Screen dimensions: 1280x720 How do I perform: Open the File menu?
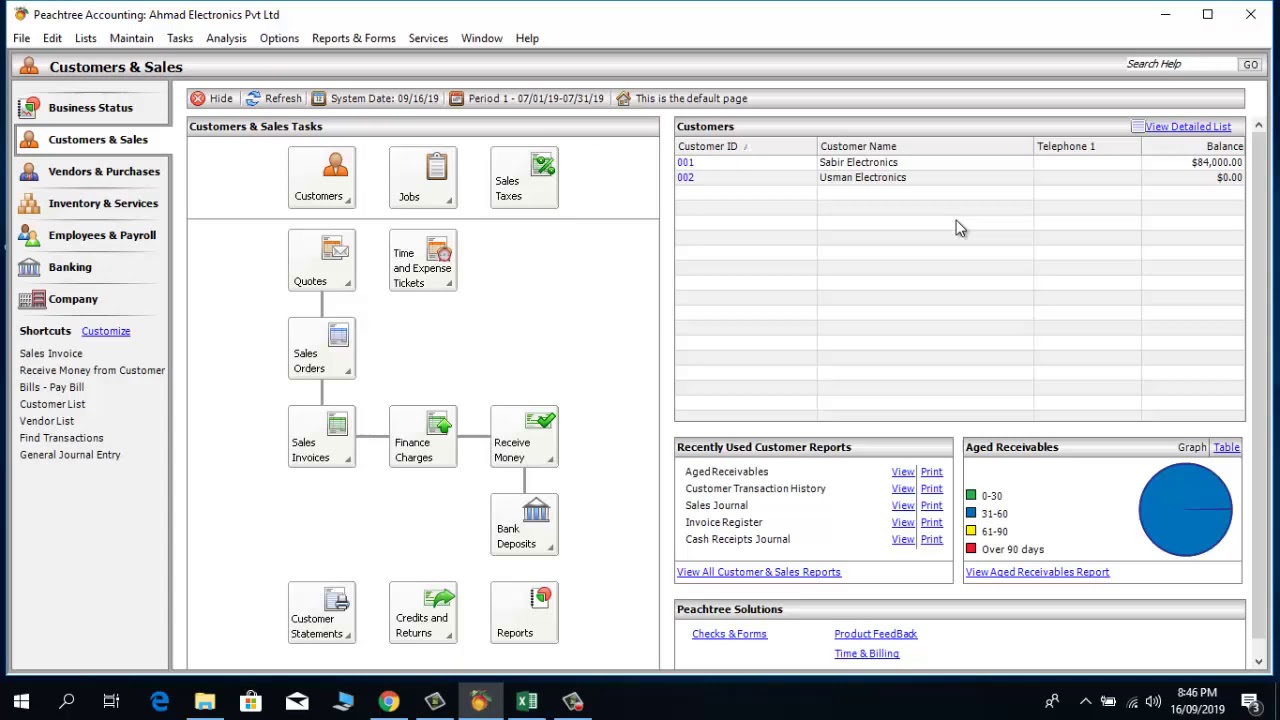(x=21, y=38)
